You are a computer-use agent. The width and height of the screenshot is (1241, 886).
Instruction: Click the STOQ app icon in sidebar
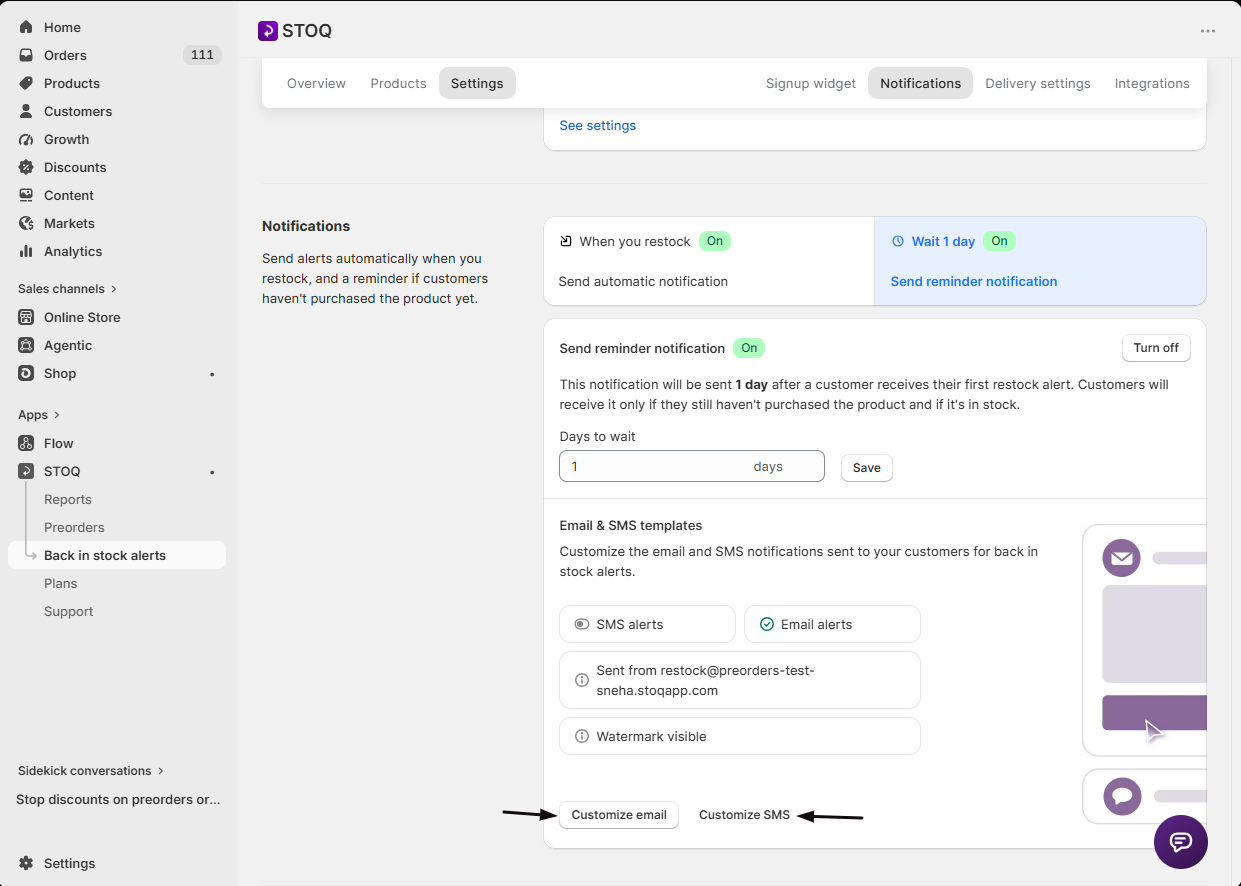[x=26, y=471]
